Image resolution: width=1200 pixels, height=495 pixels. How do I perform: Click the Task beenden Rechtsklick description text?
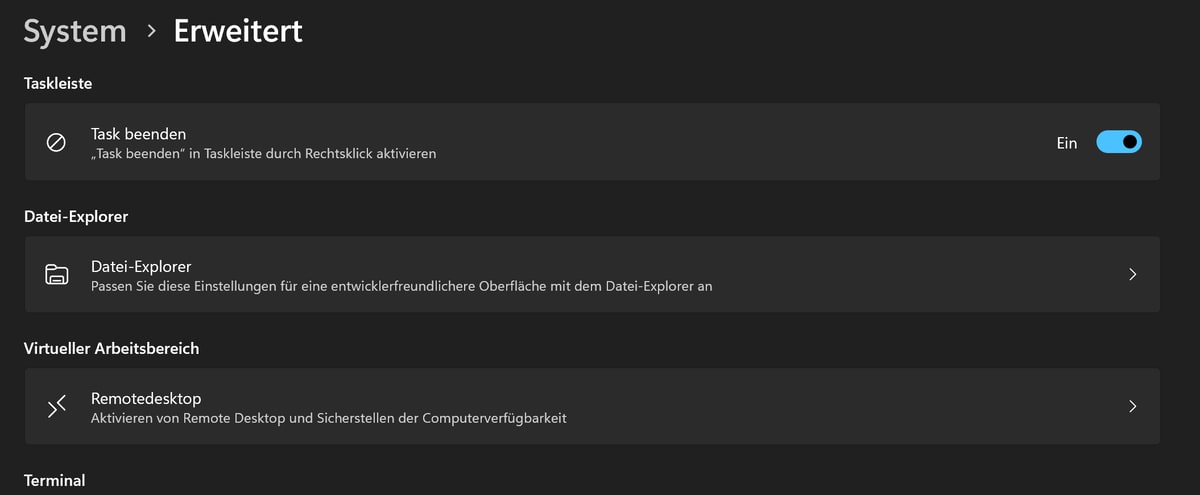tap(263, 154)
